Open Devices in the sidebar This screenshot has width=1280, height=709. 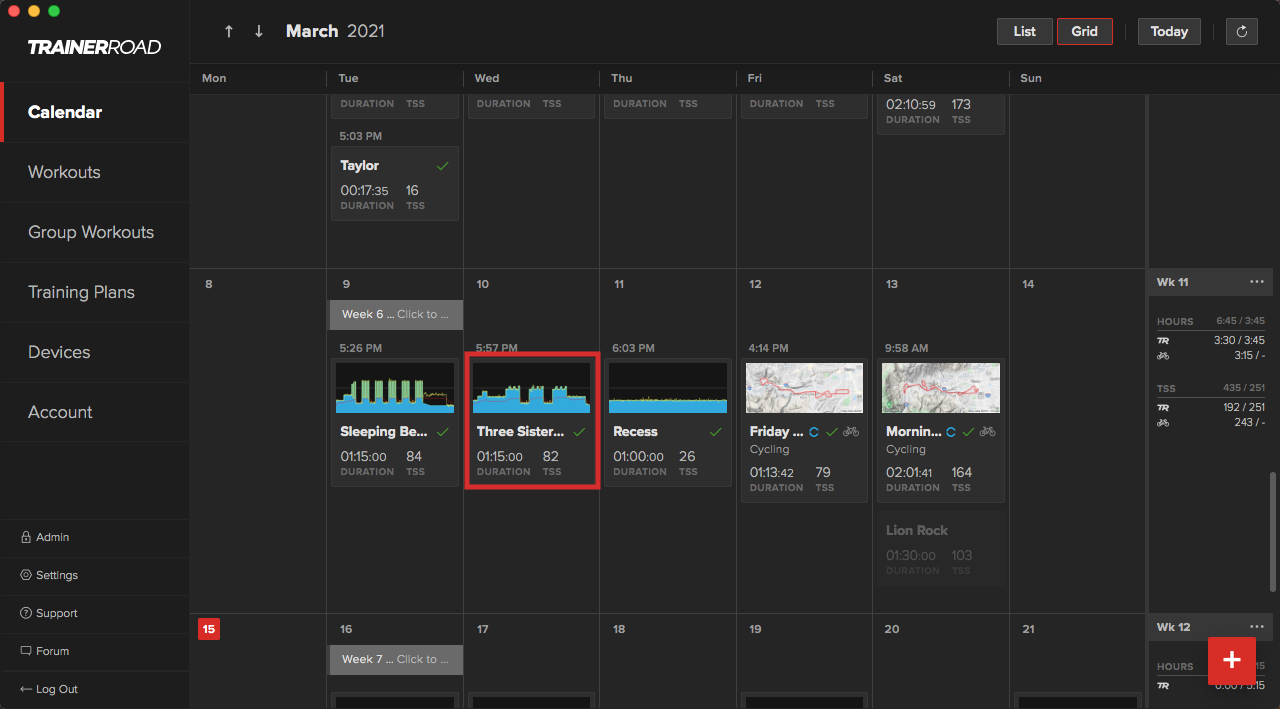coord(95,352)
